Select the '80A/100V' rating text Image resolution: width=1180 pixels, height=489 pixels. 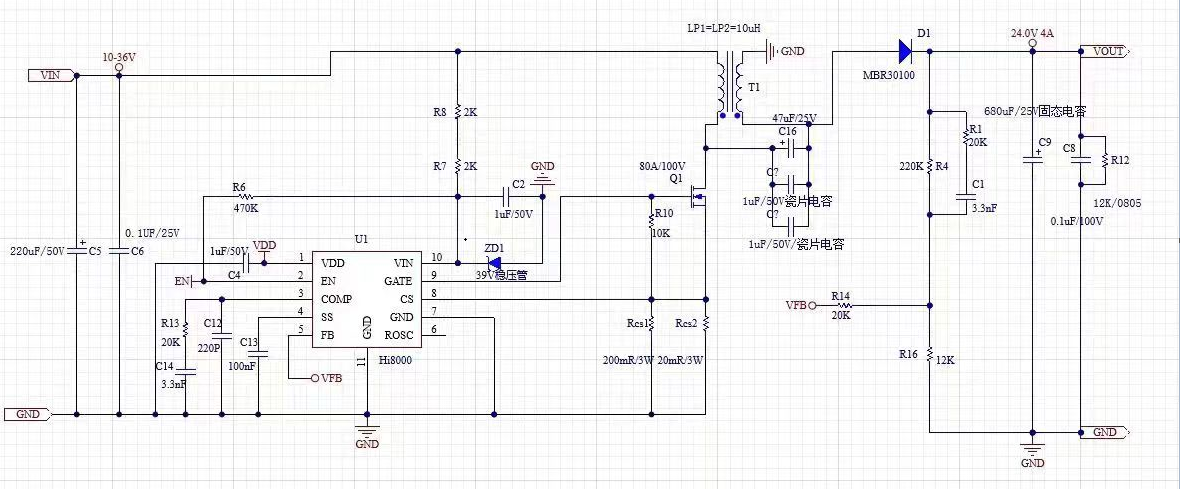coord(662,165)
